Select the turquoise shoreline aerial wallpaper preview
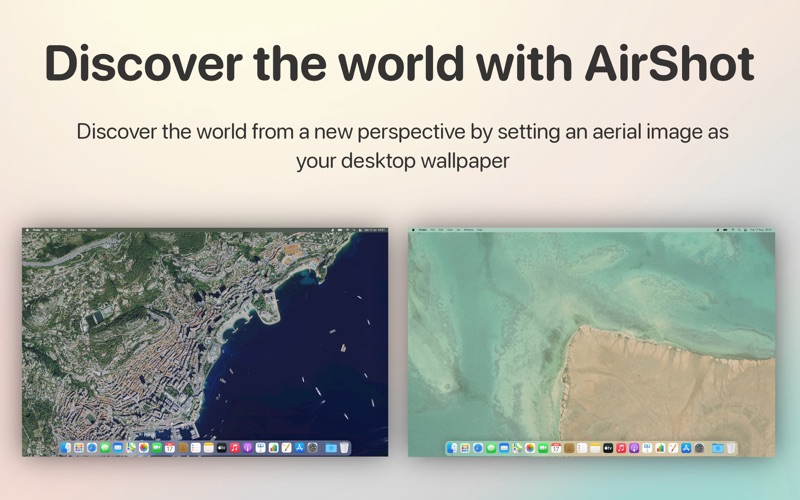 [x=591, y=342]
